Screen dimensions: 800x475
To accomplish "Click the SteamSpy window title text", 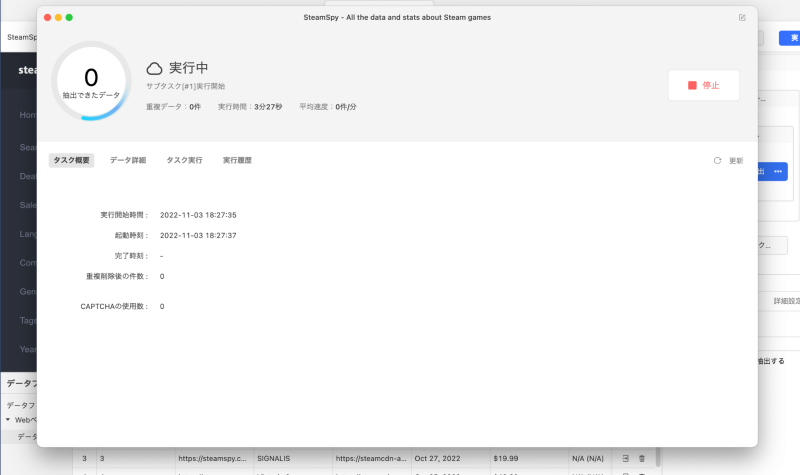I will tap(397, 17).
